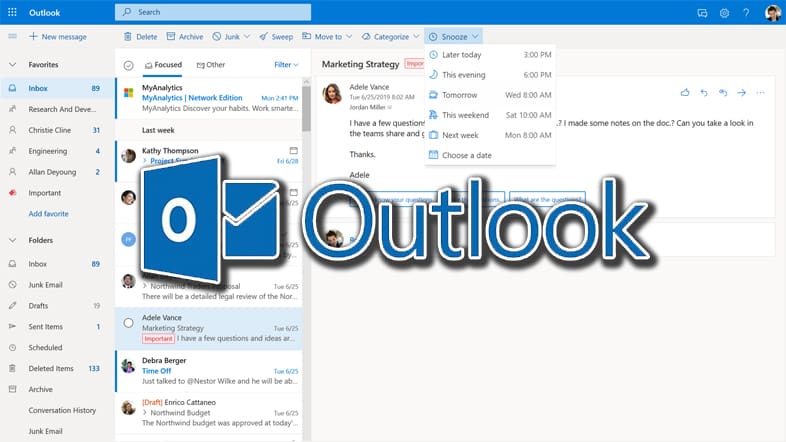Delete the selected email
The height and width of the screenshot is (442, 786).
coord(140,37)
